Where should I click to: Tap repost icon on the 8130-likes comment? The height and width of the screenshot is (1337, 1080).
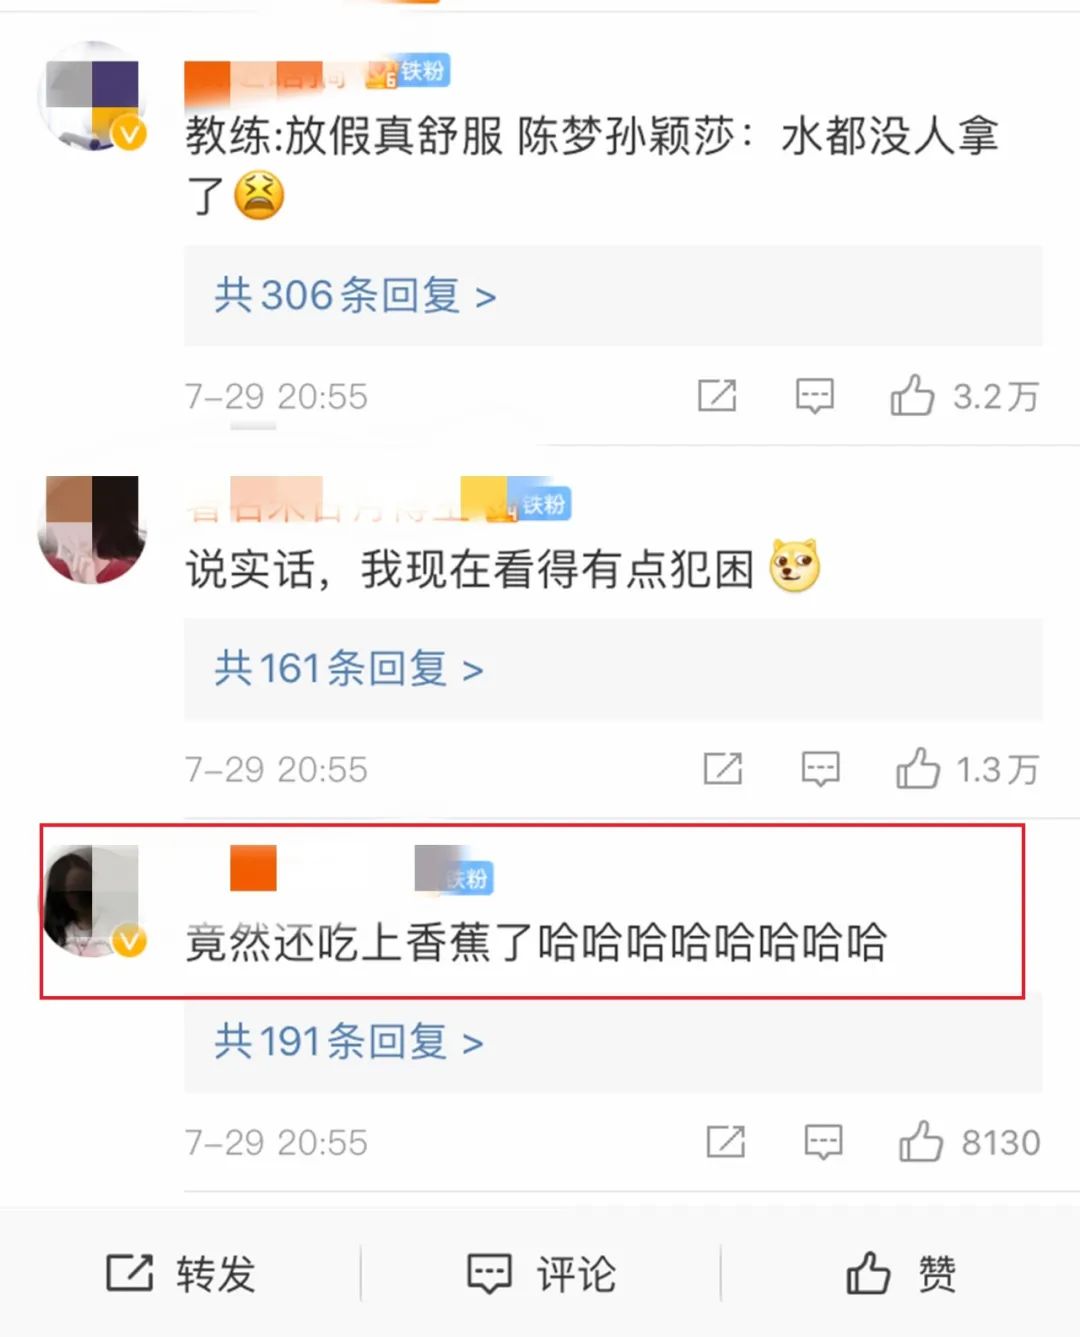pyautogui.click(x=726, y=1142)
